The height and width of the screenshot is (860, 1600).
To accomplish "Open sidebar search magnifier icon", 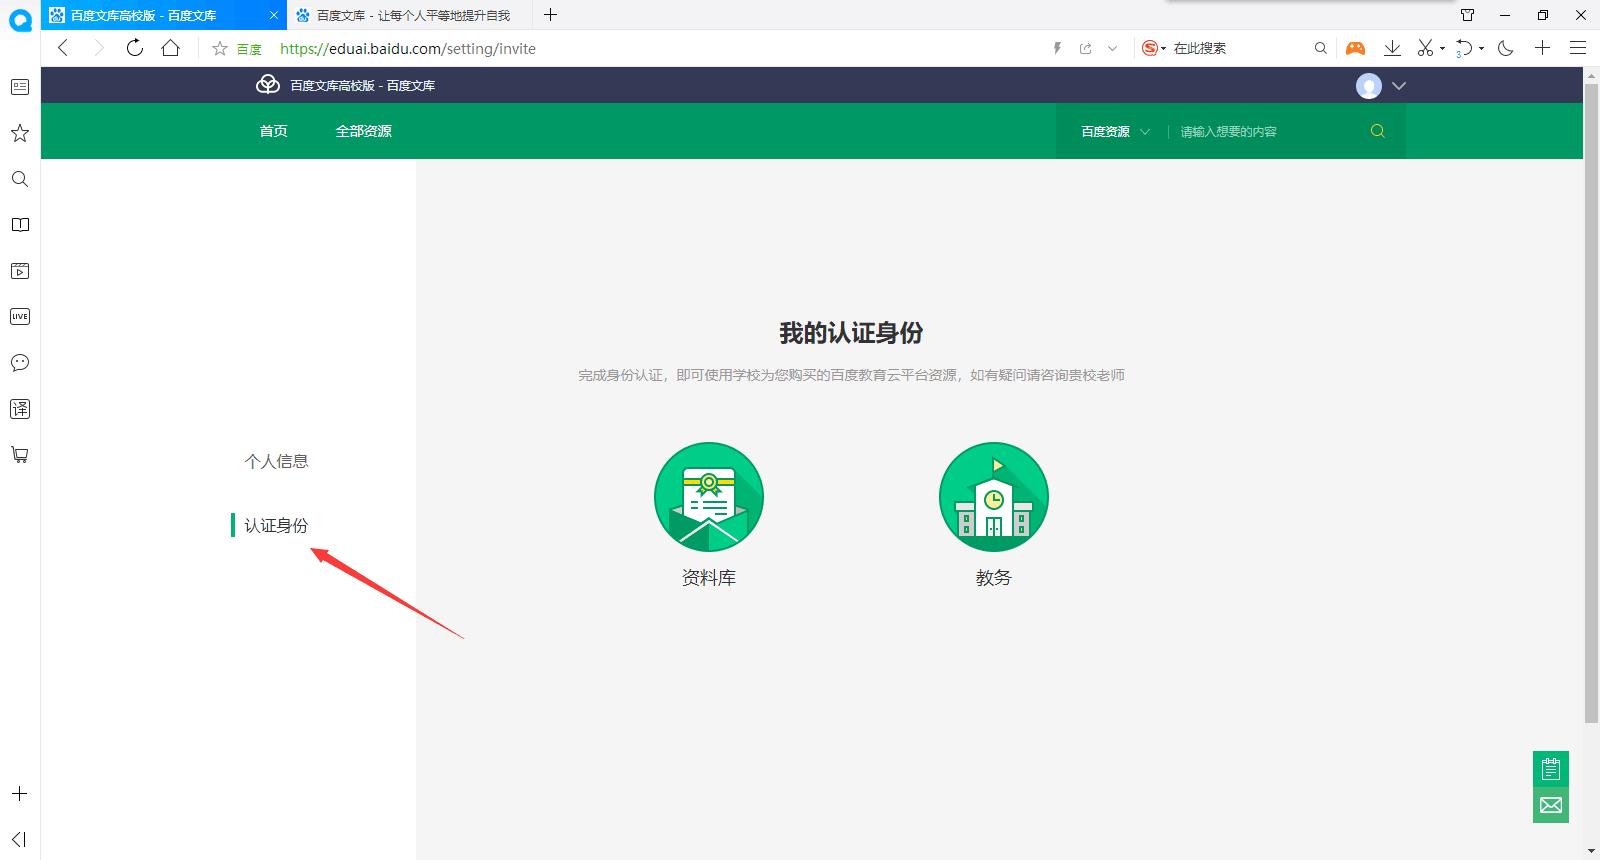I will pos(20,179).
